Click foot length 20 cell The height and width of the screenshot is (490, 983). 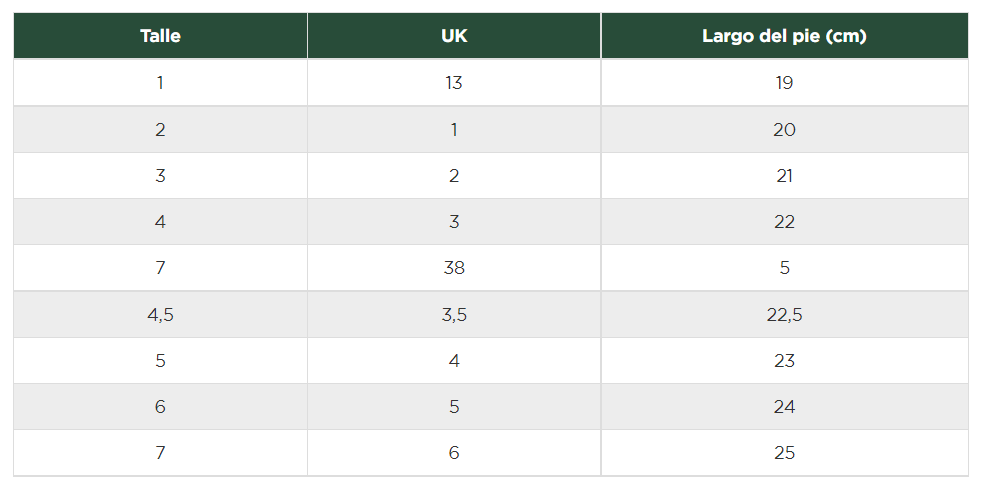[x=784, y=129]
